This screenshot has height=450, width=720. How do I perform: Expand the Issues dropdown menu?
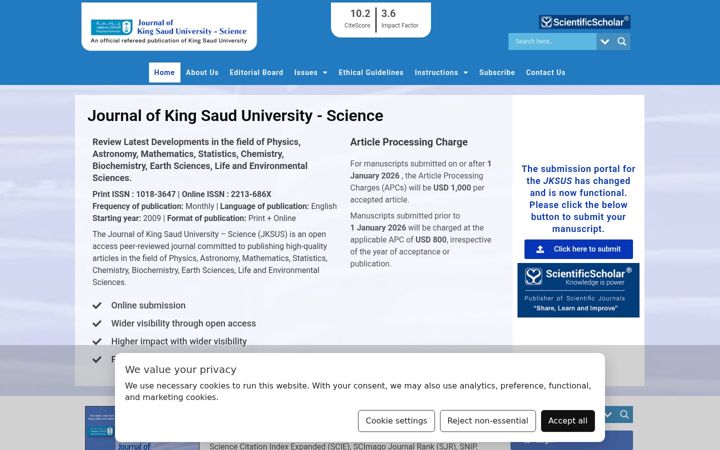311,73
